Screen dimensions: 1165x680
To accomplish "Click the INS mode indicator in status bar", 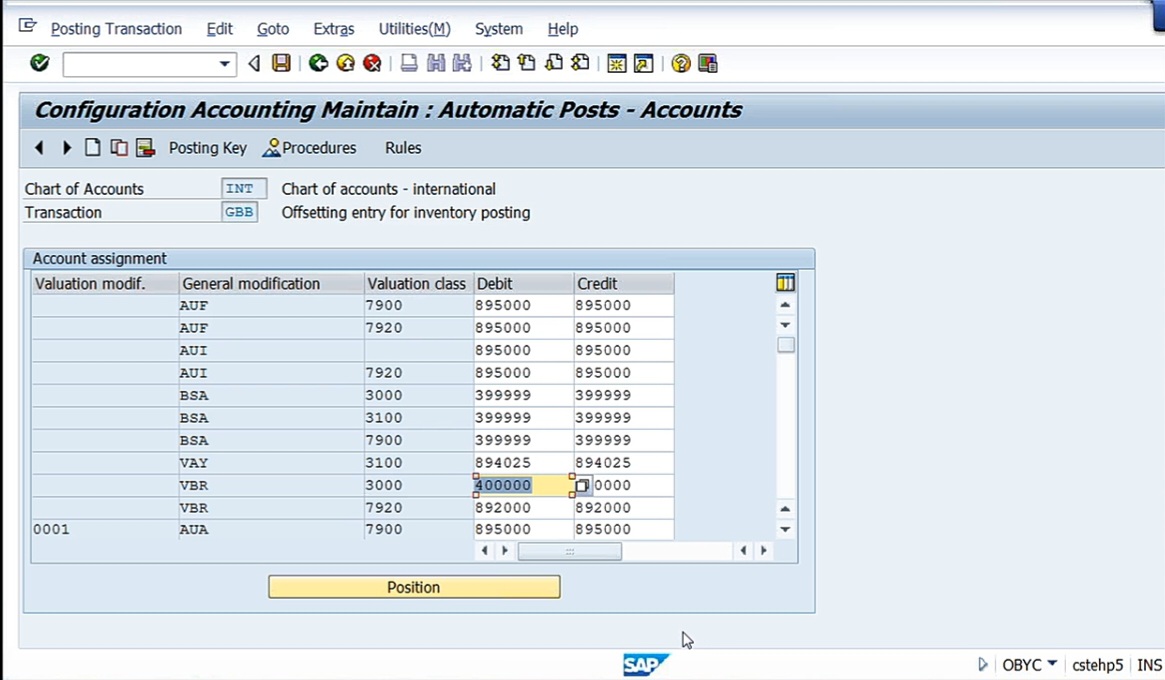I will tap(1149, 665).
